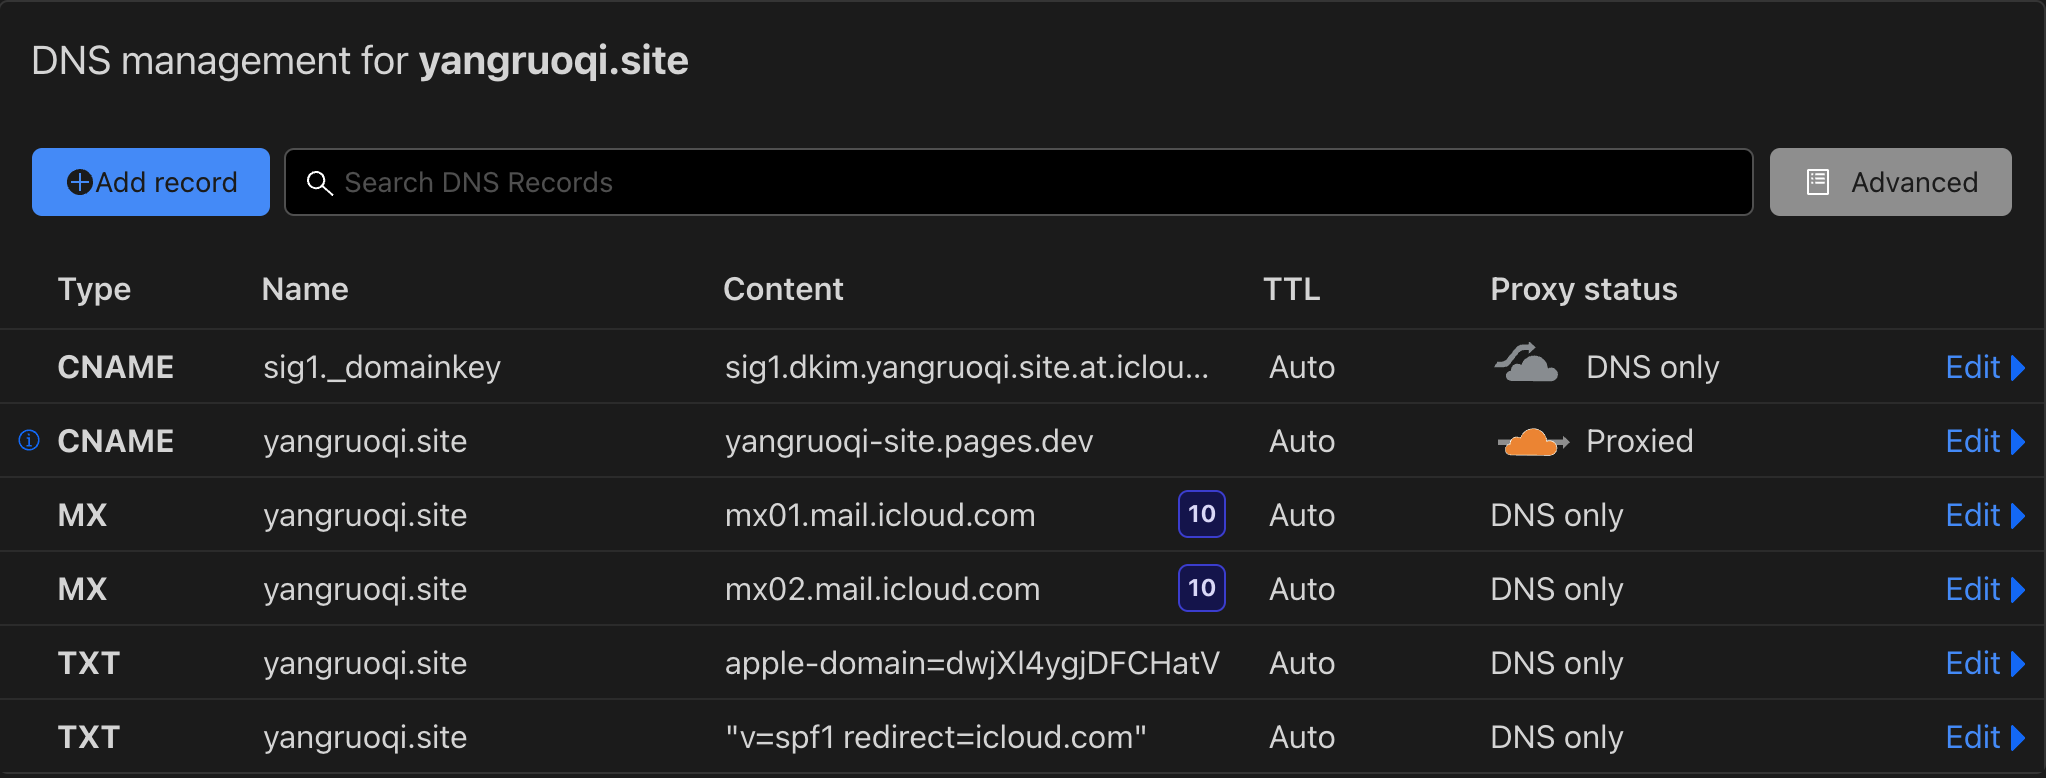
Task: Open the Advanced search options
Action: 1890,182
